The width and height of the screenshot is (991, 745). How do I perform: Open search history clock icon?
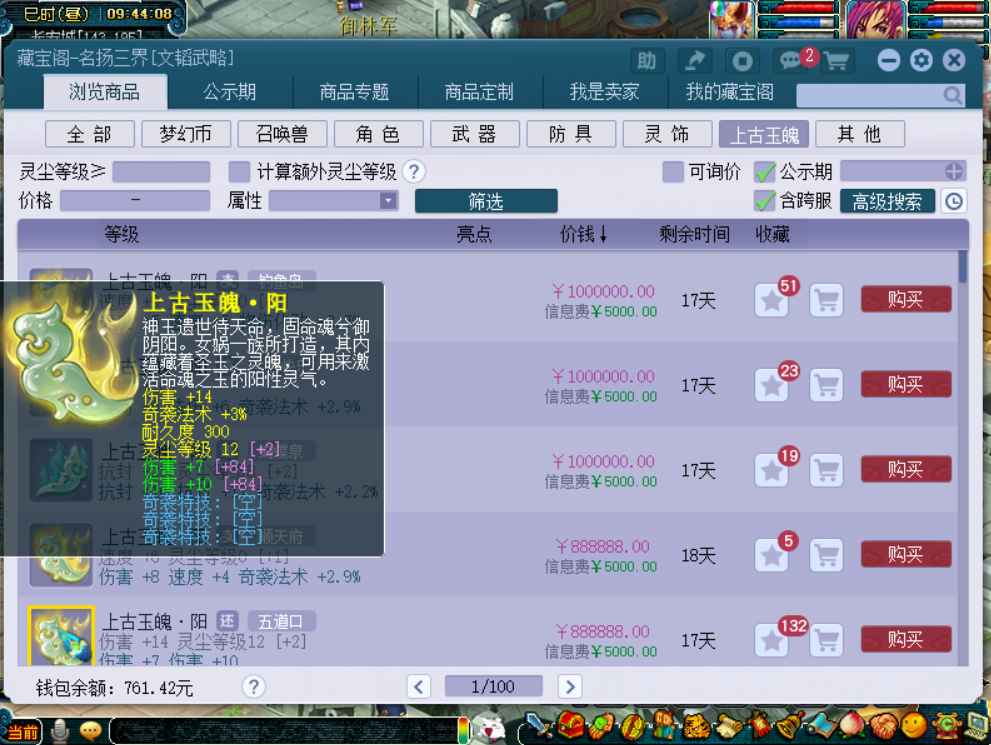954,201
